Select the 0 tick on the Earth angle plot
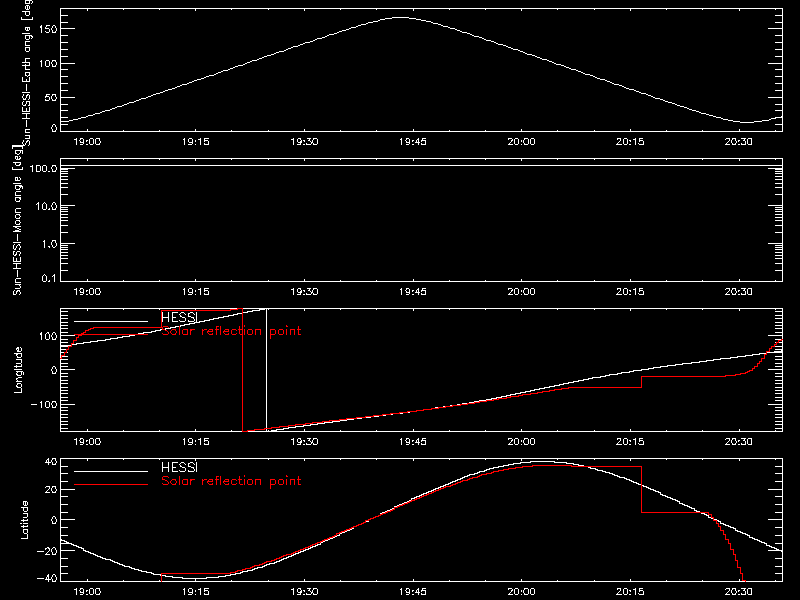800x600 pixels. pyautogui.click(x=54, y=128)
